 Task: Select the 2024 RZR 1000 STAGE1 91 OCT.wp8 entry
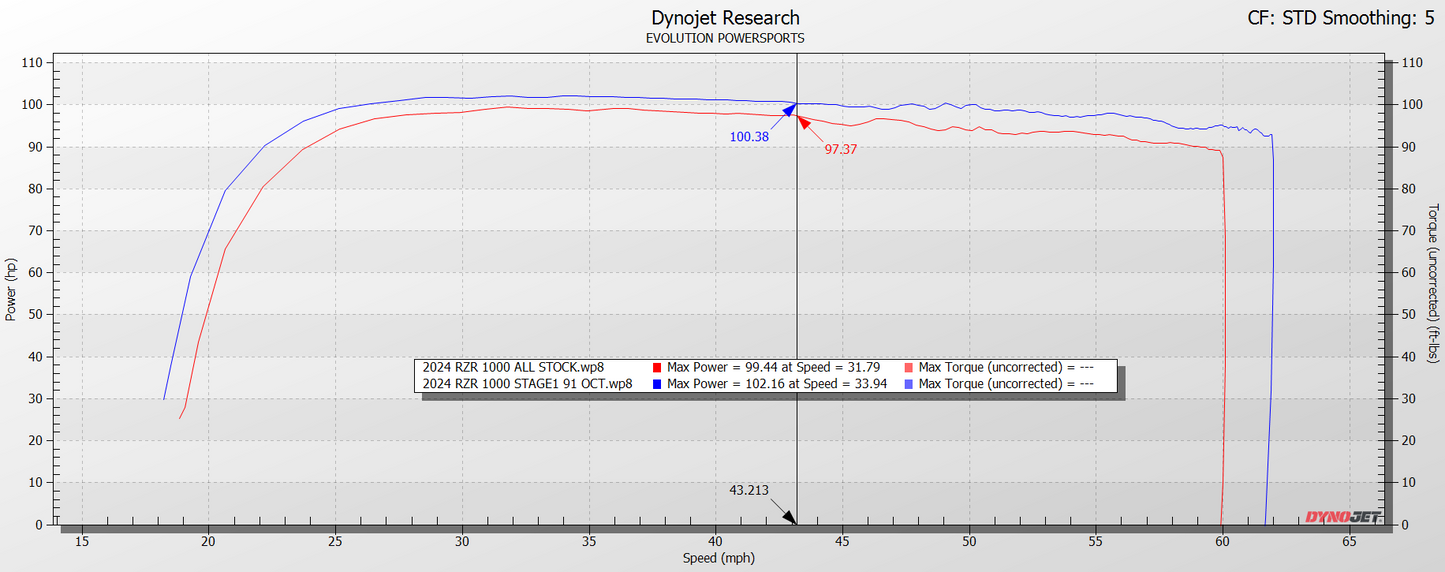tap(527, 383)
